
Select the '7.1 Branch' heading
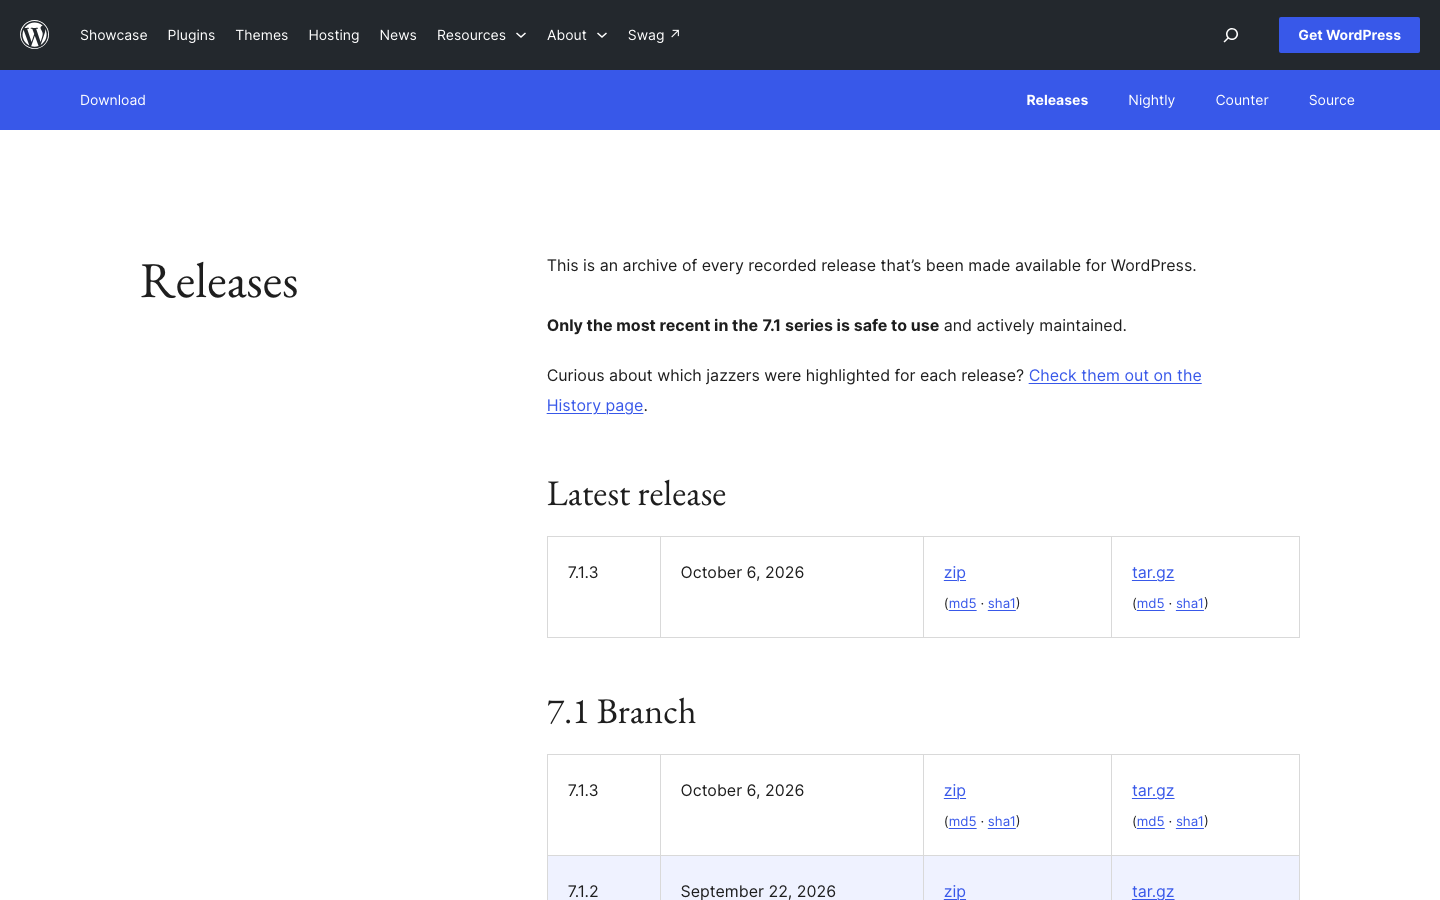click(x=621, y=712)
